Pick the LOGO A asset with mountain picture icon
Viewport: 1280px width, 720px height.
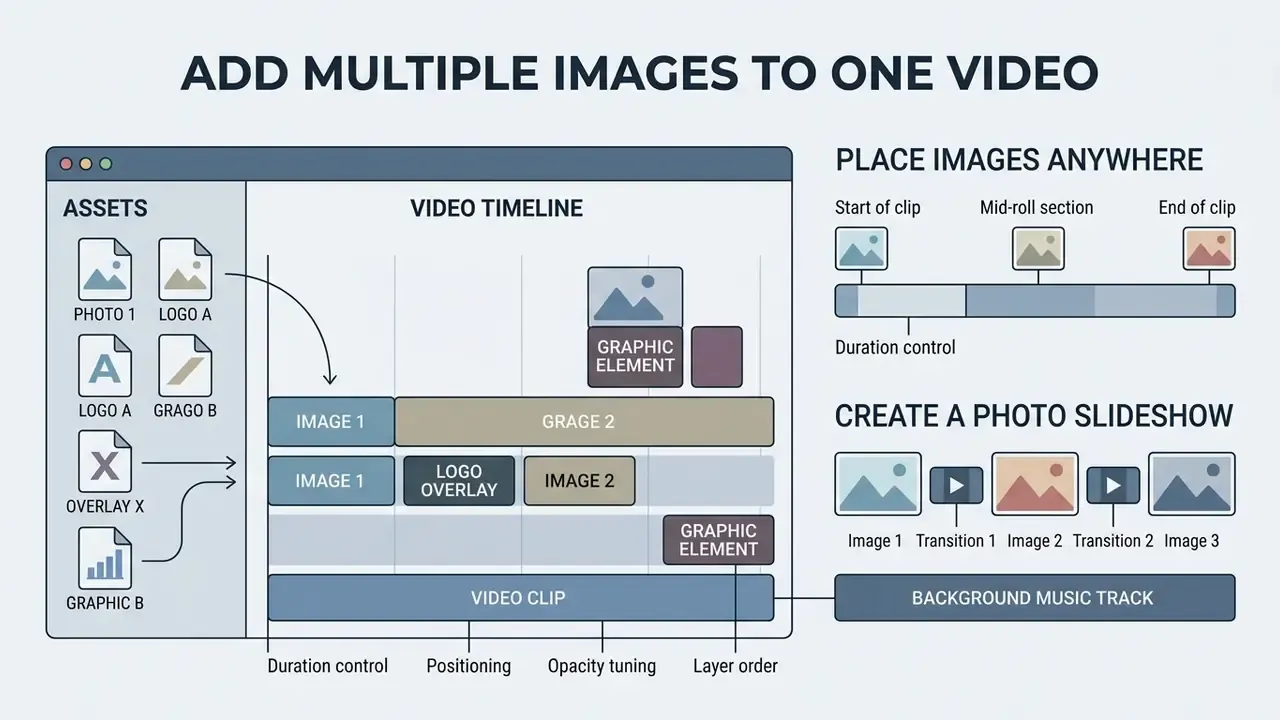(x=185, y=270)
